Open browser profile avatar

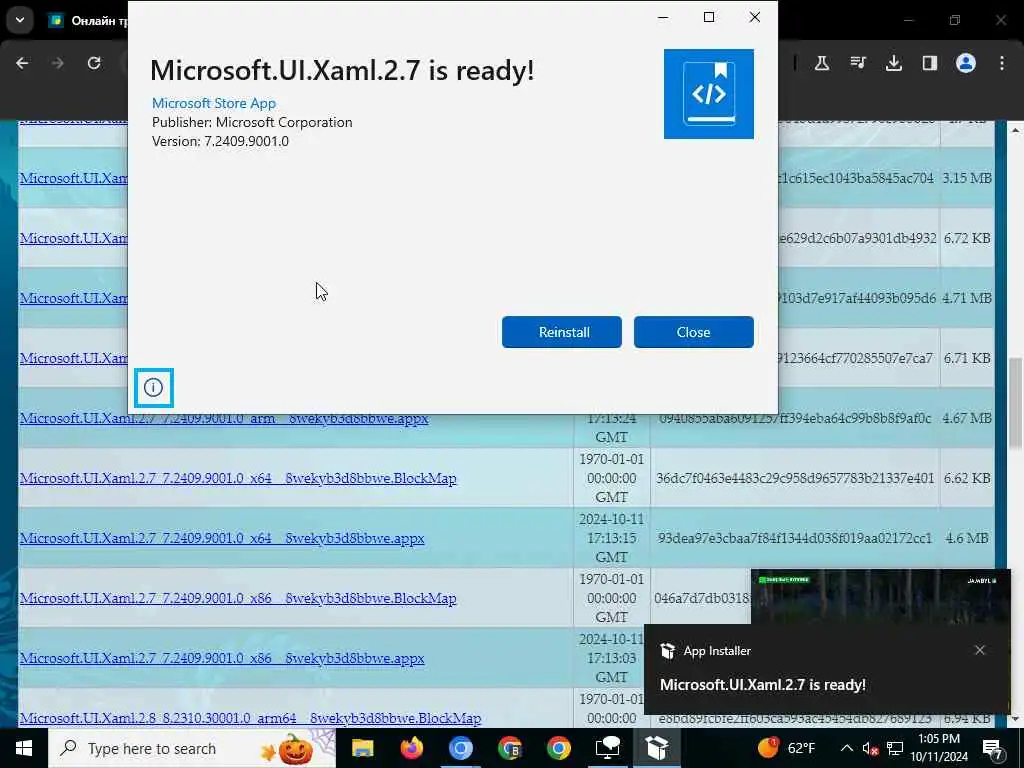pos(966,63)
